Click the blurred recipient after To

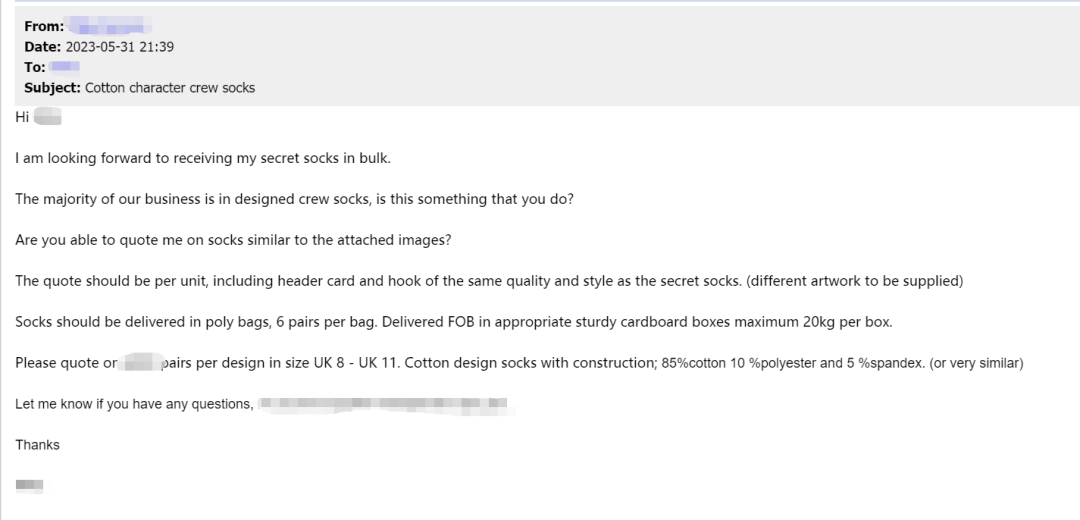[x=65, y=67]
